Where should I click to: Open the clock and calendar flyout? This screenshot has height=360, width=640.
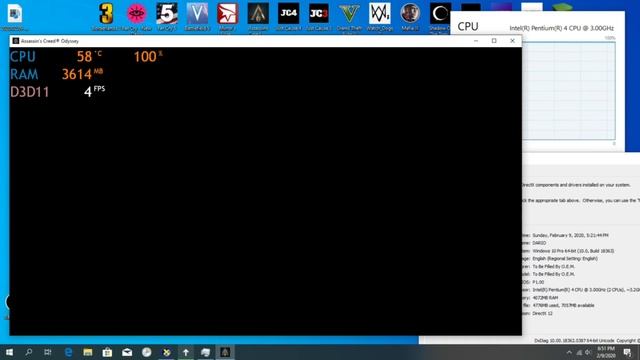[606, 352]
